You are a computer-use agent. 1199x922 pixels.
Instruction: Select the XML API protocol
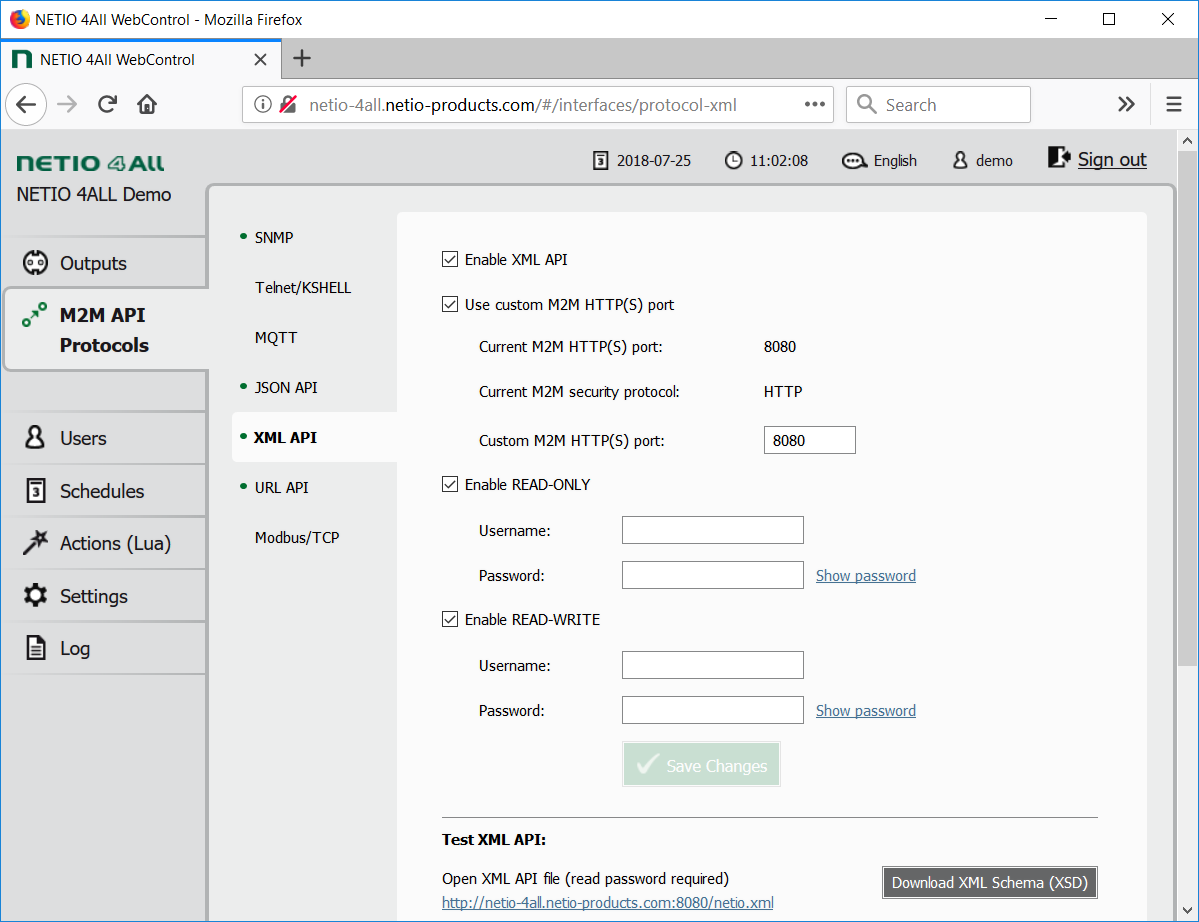[285, 437]
